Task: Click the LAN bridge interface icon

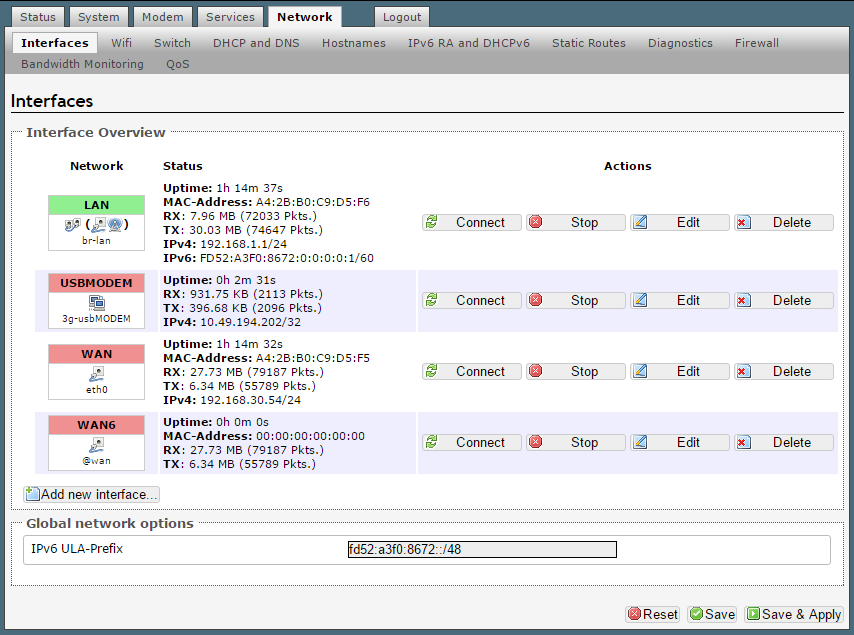Action: (x=96, y=225)
